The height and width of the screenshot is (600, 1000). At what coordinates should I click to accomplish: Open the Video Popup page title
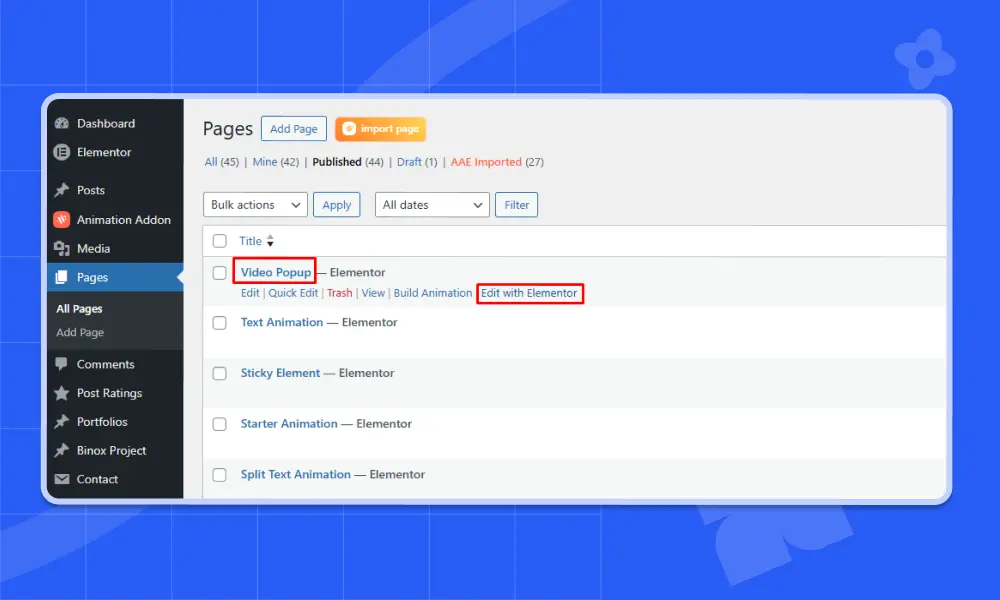(276, 272)
